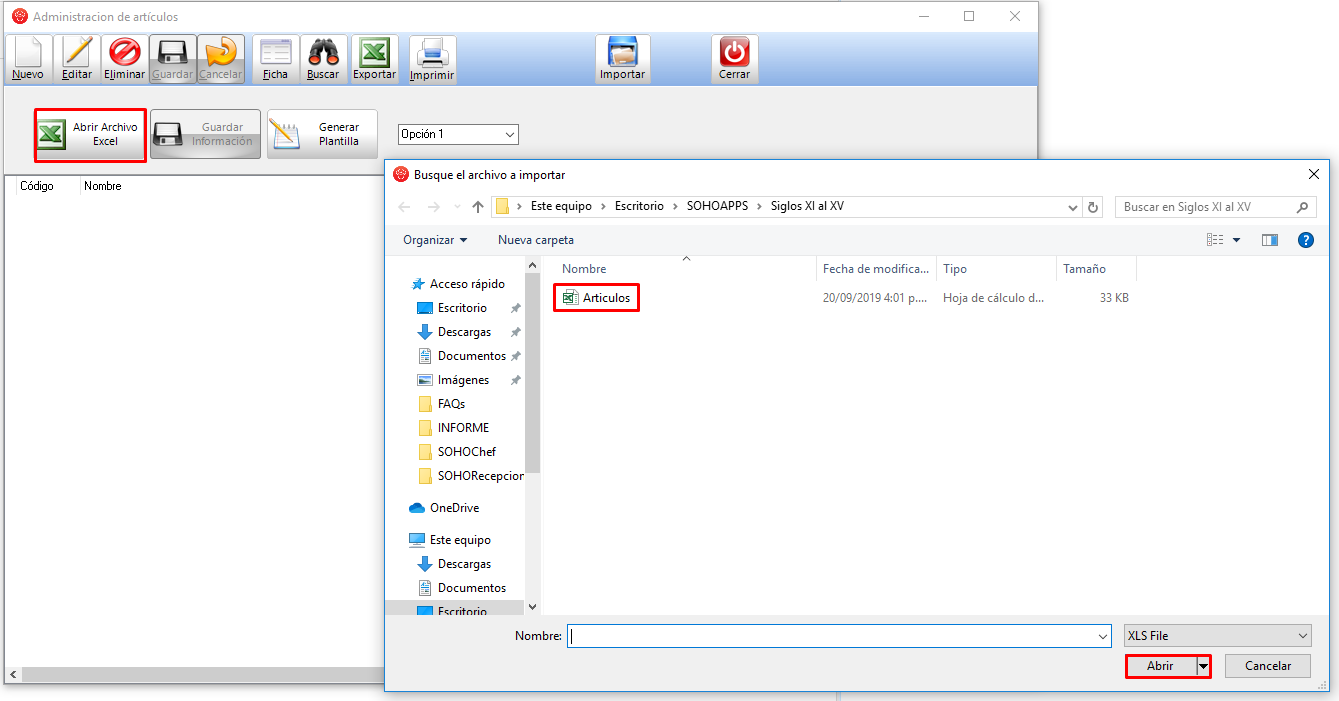Screen dimensions: 1339x701
Task: Click the Nombre file name field
Action: [x=838, y=636]
